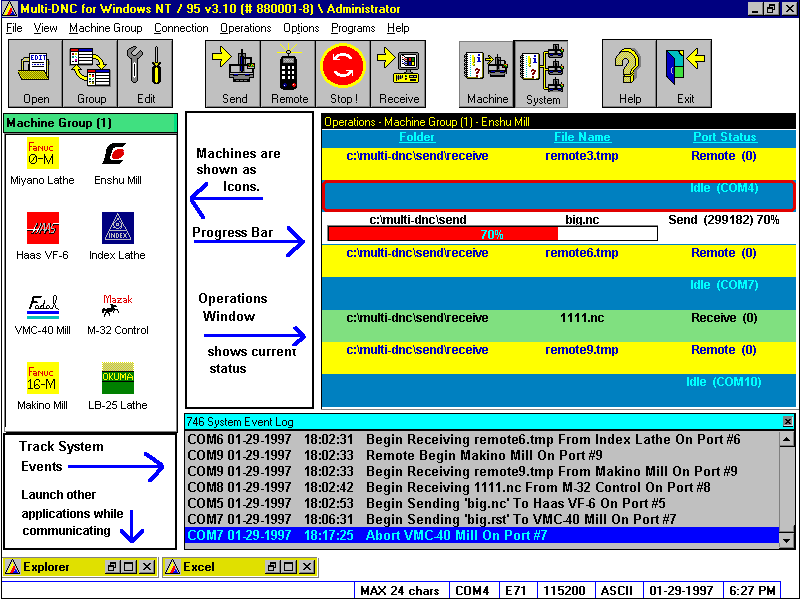800x600 pixels.
Task: Open the Programs menu
Action: coord(353,28)
